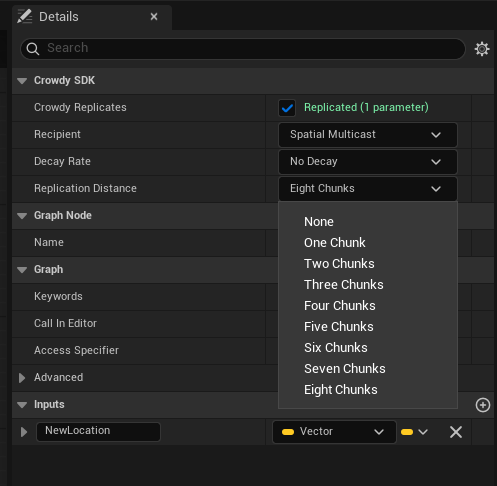Open the Recipient dropdown
497x486 pixels.
click(368, 135)
